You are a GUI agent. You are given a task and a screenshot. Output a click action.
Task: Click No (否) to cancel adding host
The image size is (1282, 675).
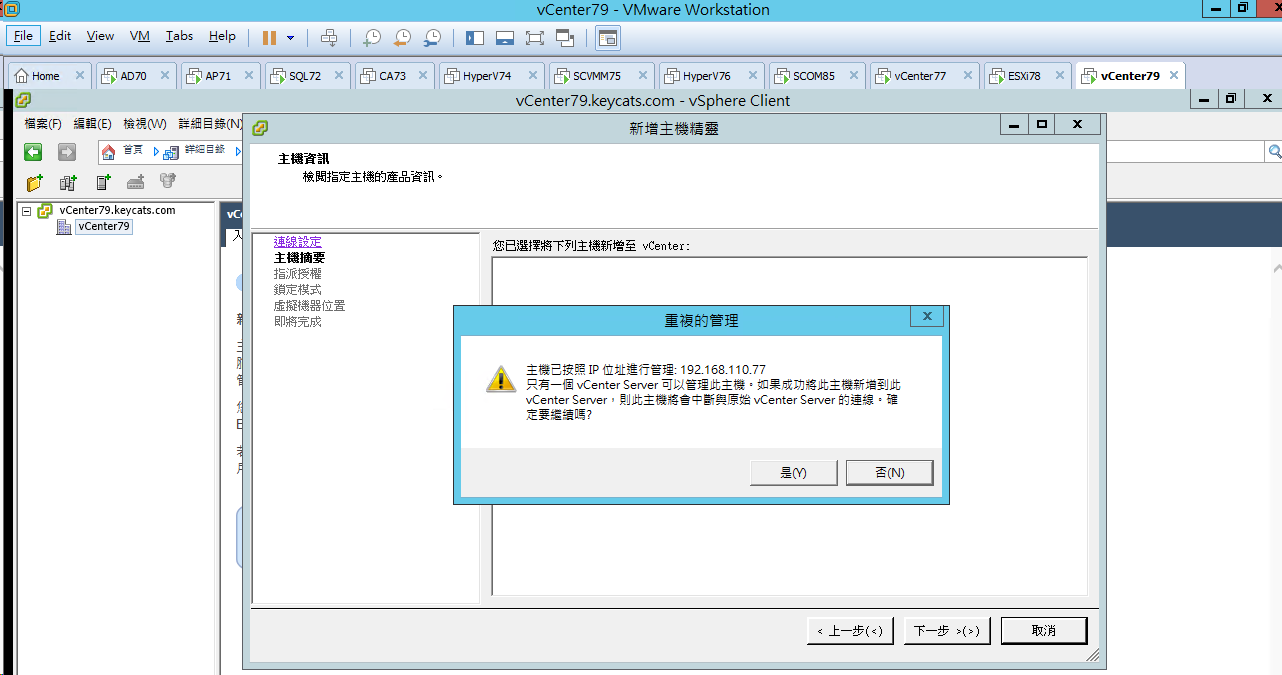click(x=890, y=472)
